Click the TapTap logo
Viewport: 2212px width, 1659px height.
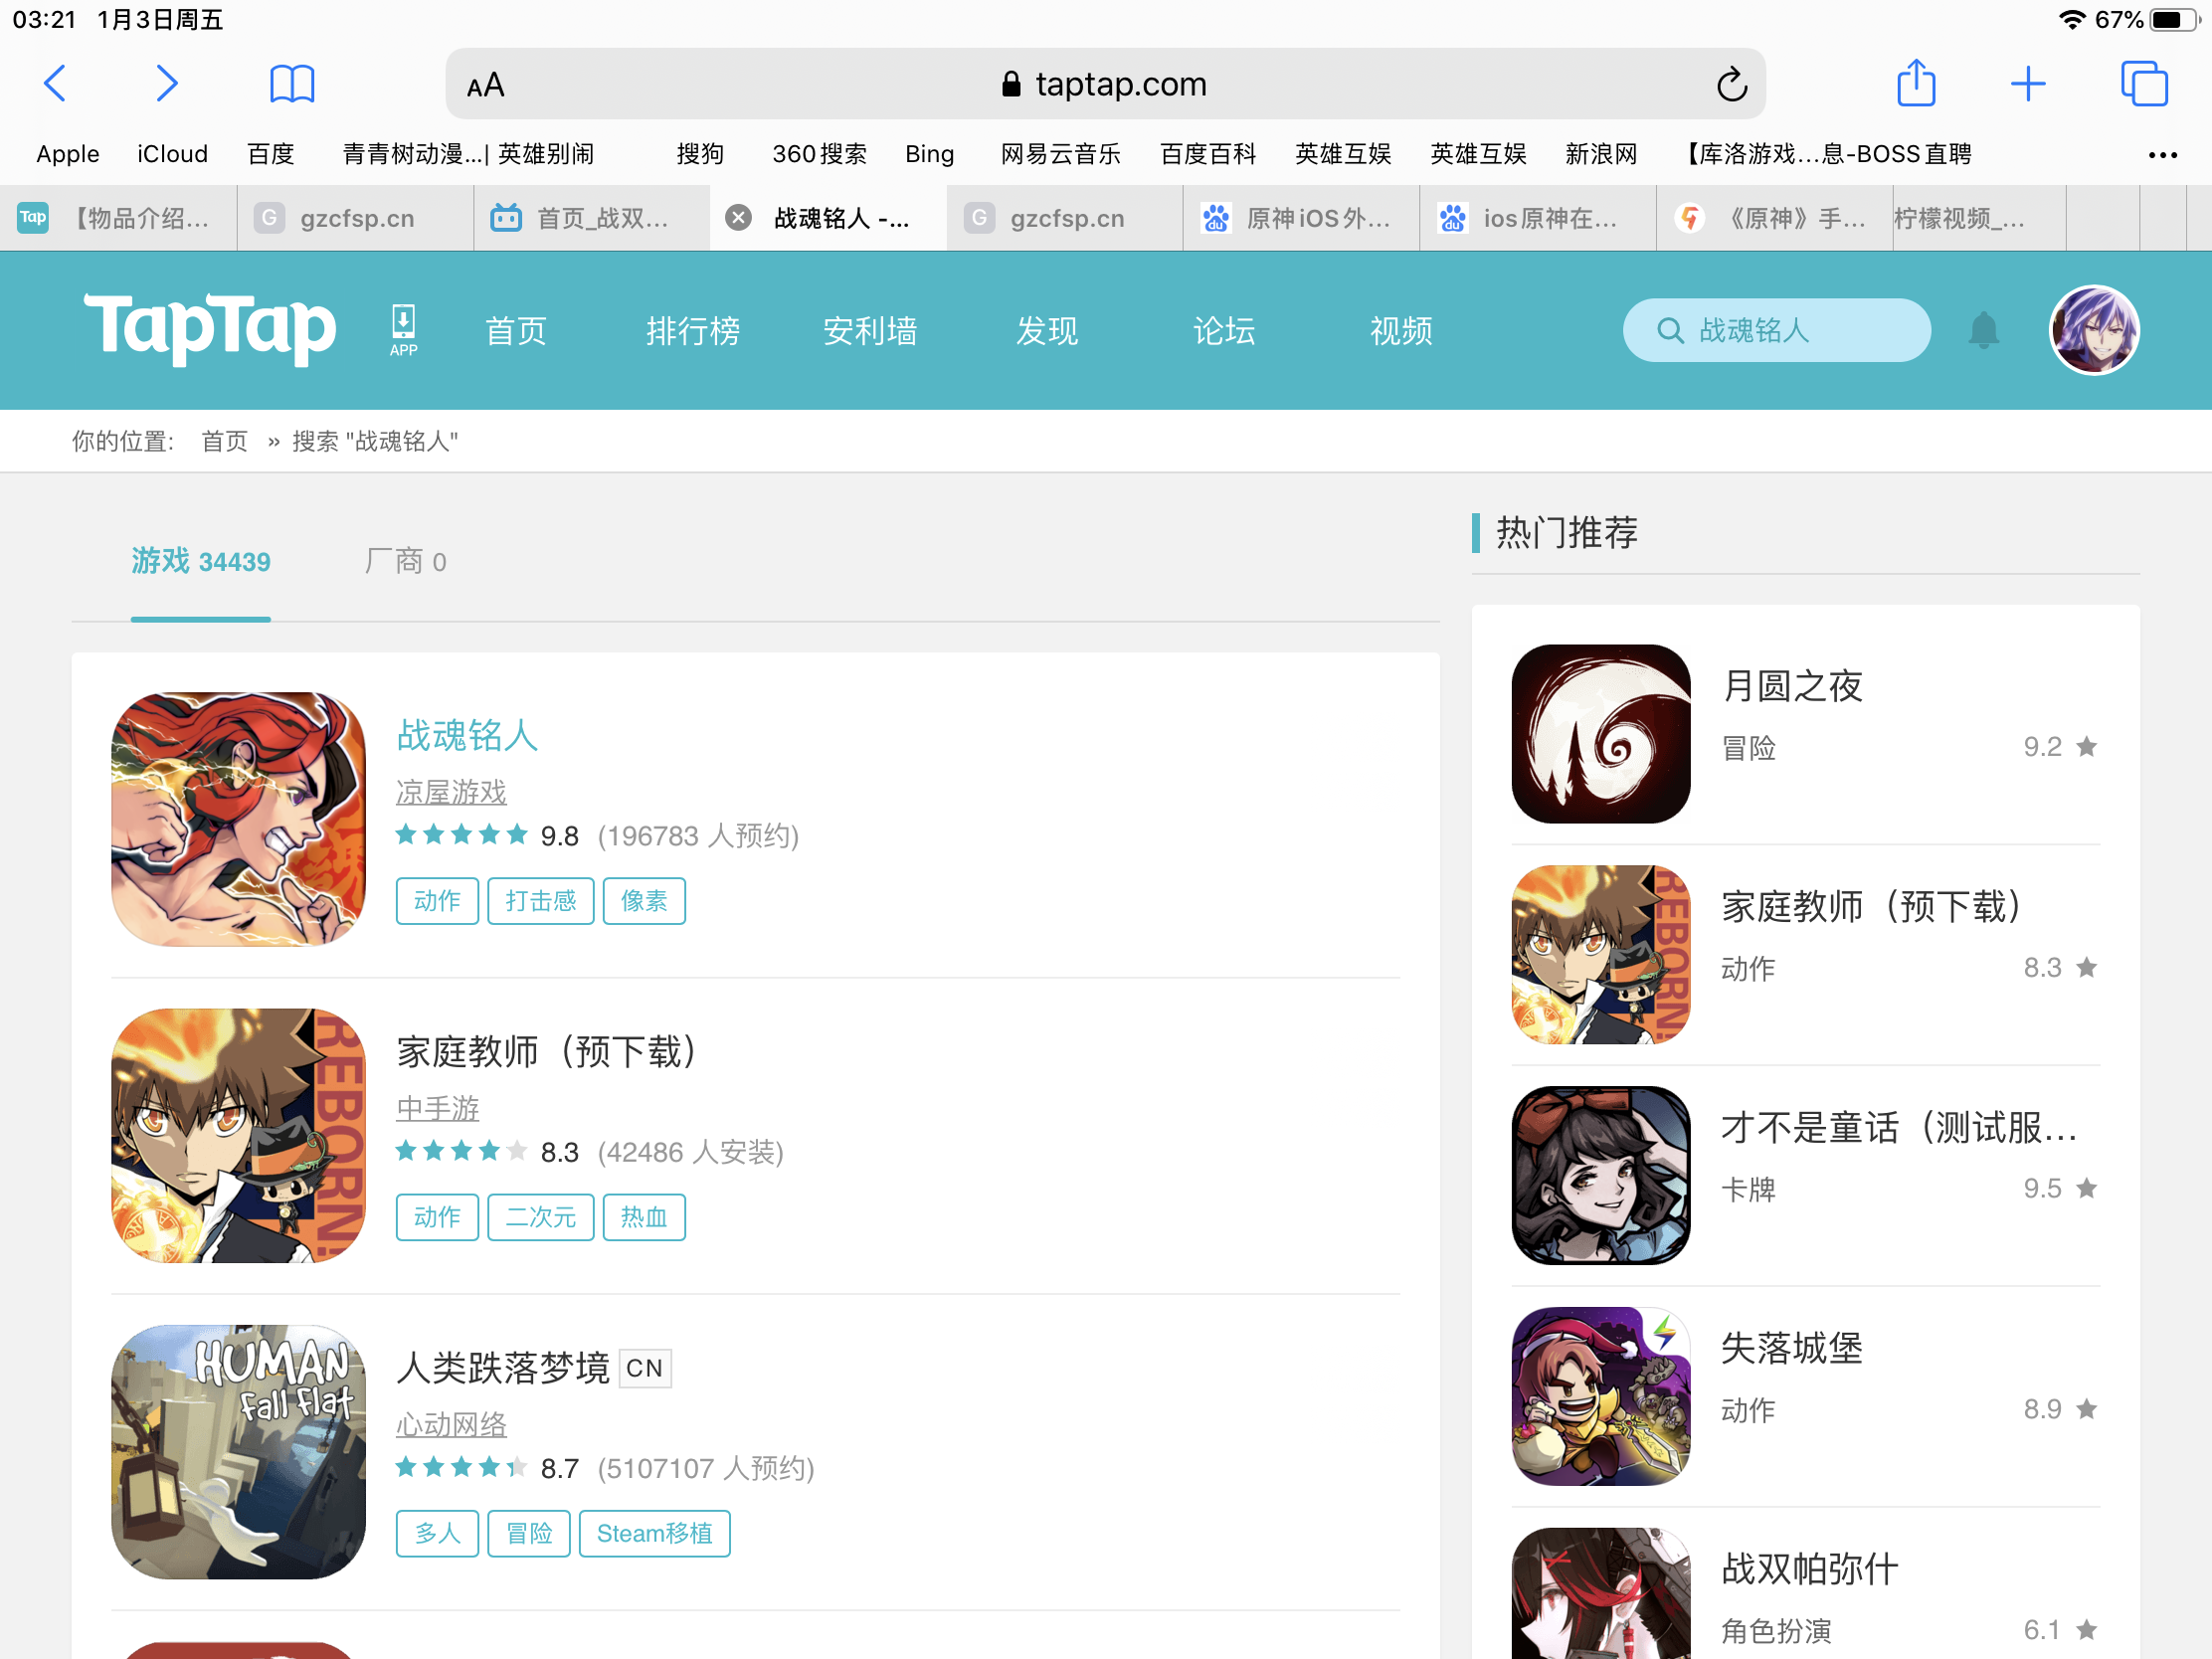coord(210,328)
